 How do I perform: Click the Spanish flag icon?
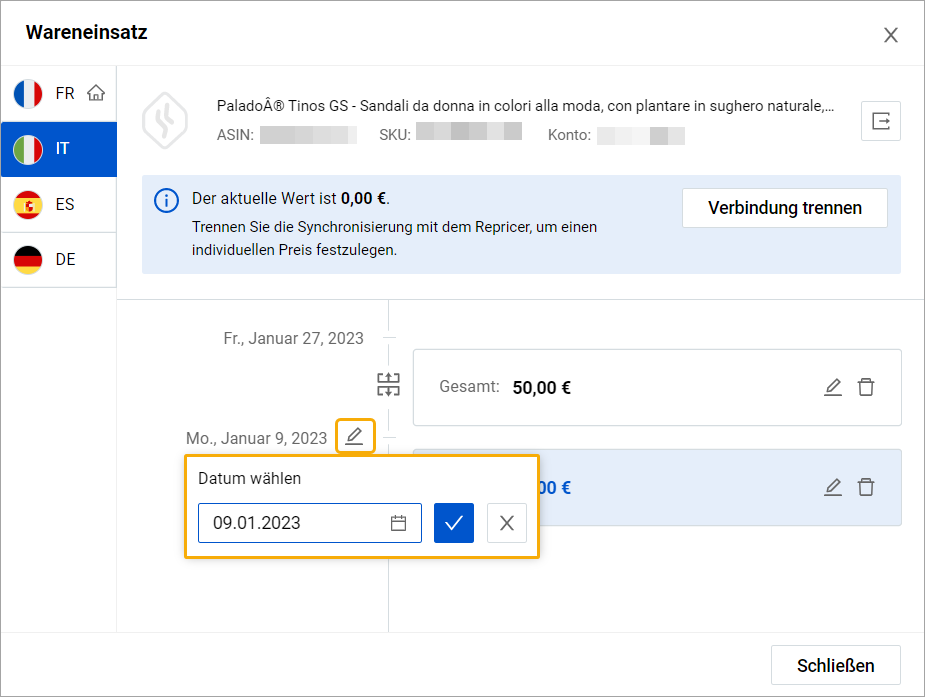[x=28, y=205]
